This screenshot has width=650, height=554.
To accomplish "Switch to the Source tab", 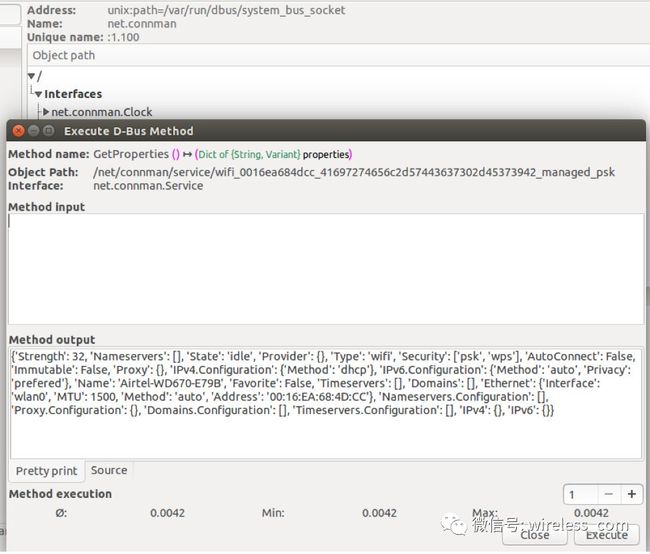I will point(109,470).
